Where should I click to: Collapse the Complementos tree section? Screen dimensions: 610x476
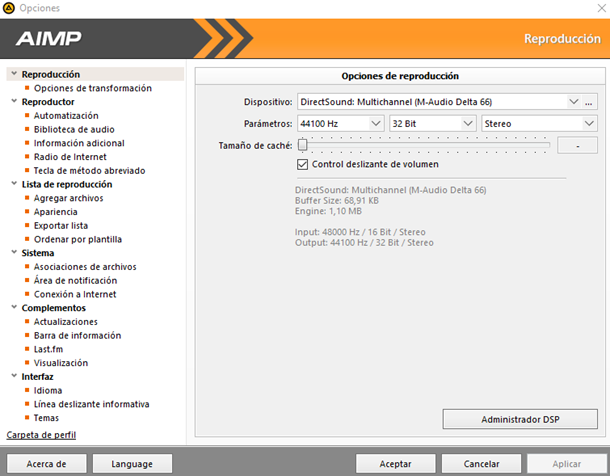point(14,308)
